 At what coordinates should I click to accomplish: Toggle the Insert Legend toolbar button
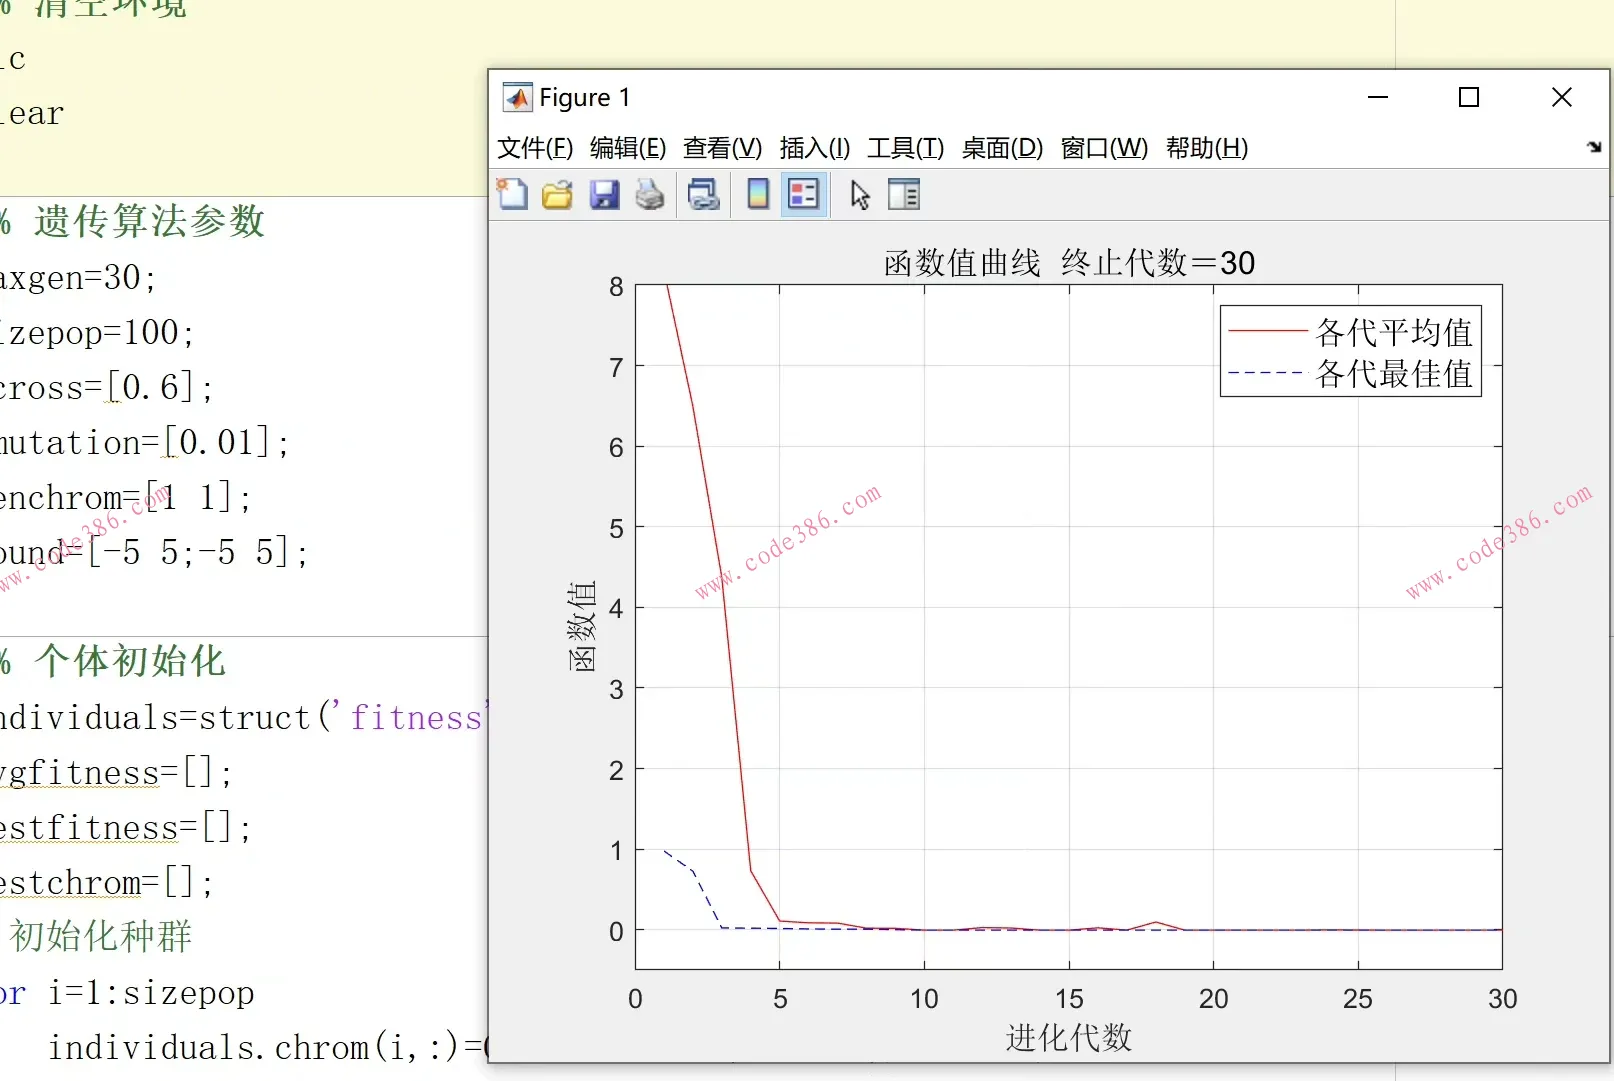804,194
